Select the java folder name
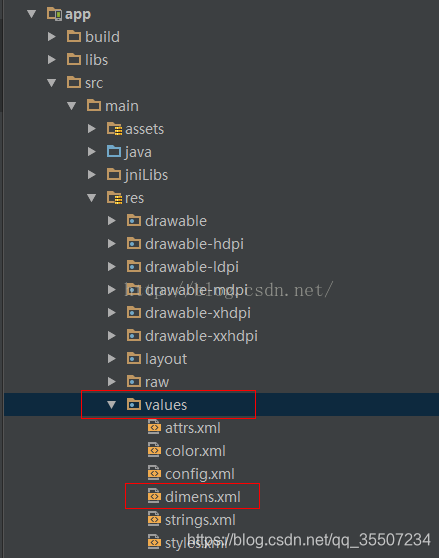The height and width of the screenshot is (559, 441). [138, 153]
